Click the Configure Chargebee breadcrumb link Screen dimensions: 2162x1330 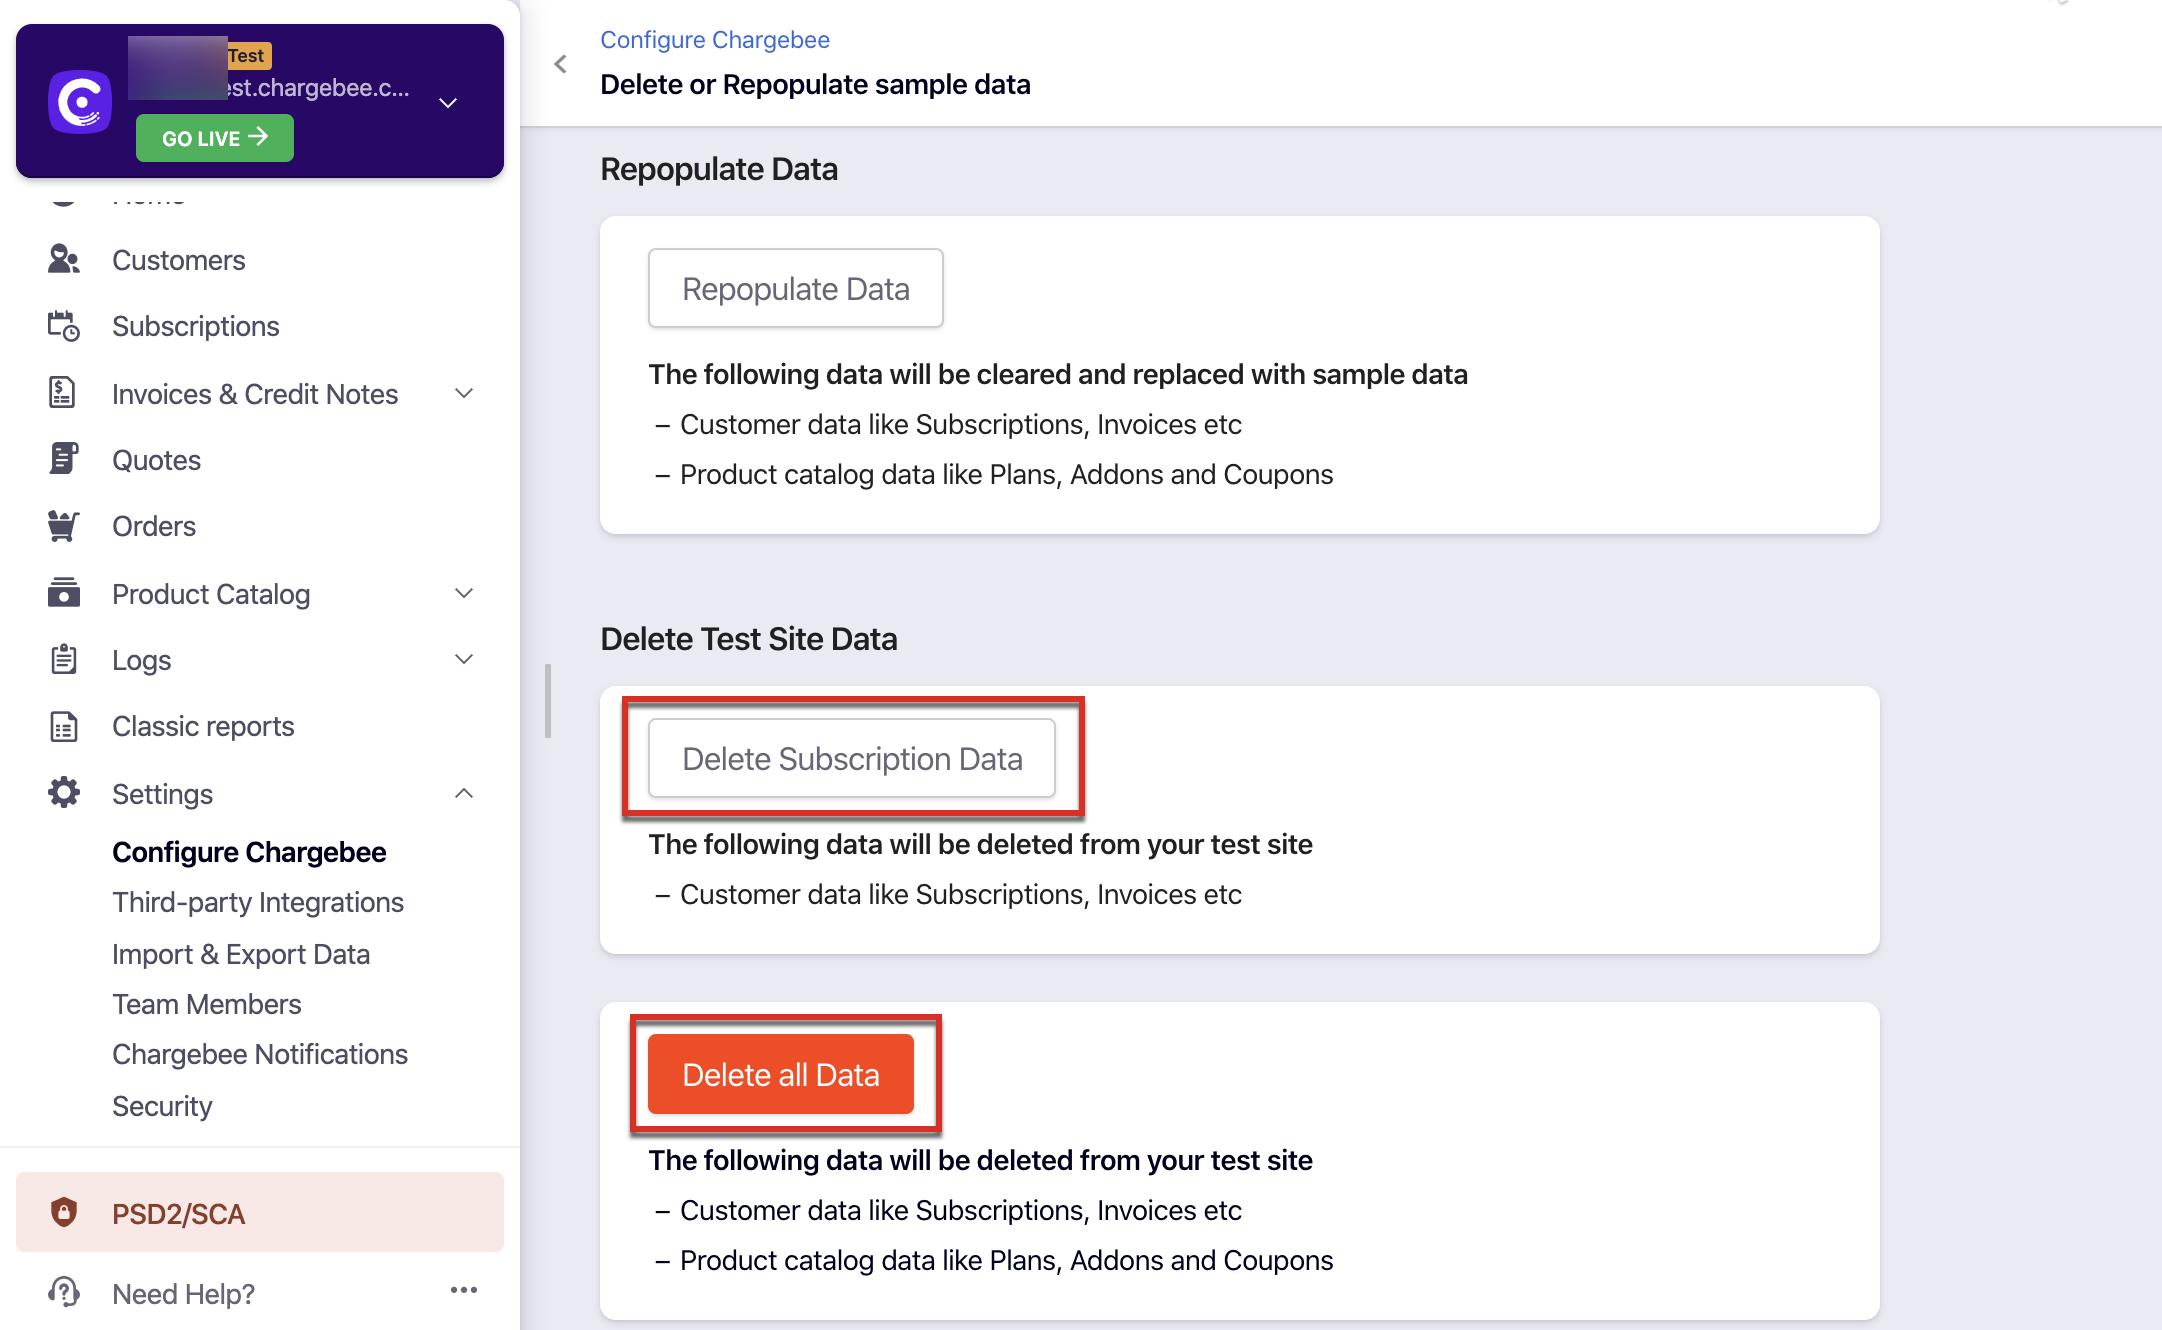pos(715,40)
